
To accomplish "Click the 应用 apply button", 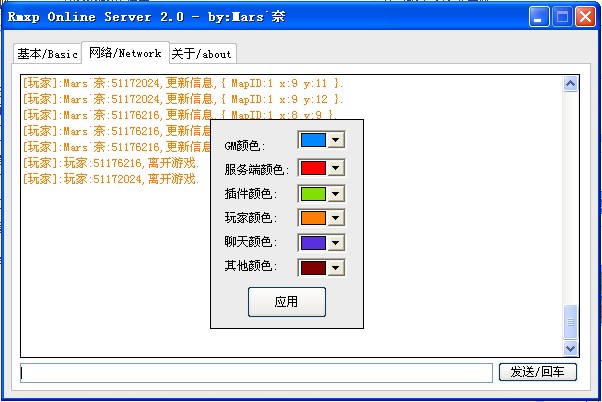I will point(287,302).
